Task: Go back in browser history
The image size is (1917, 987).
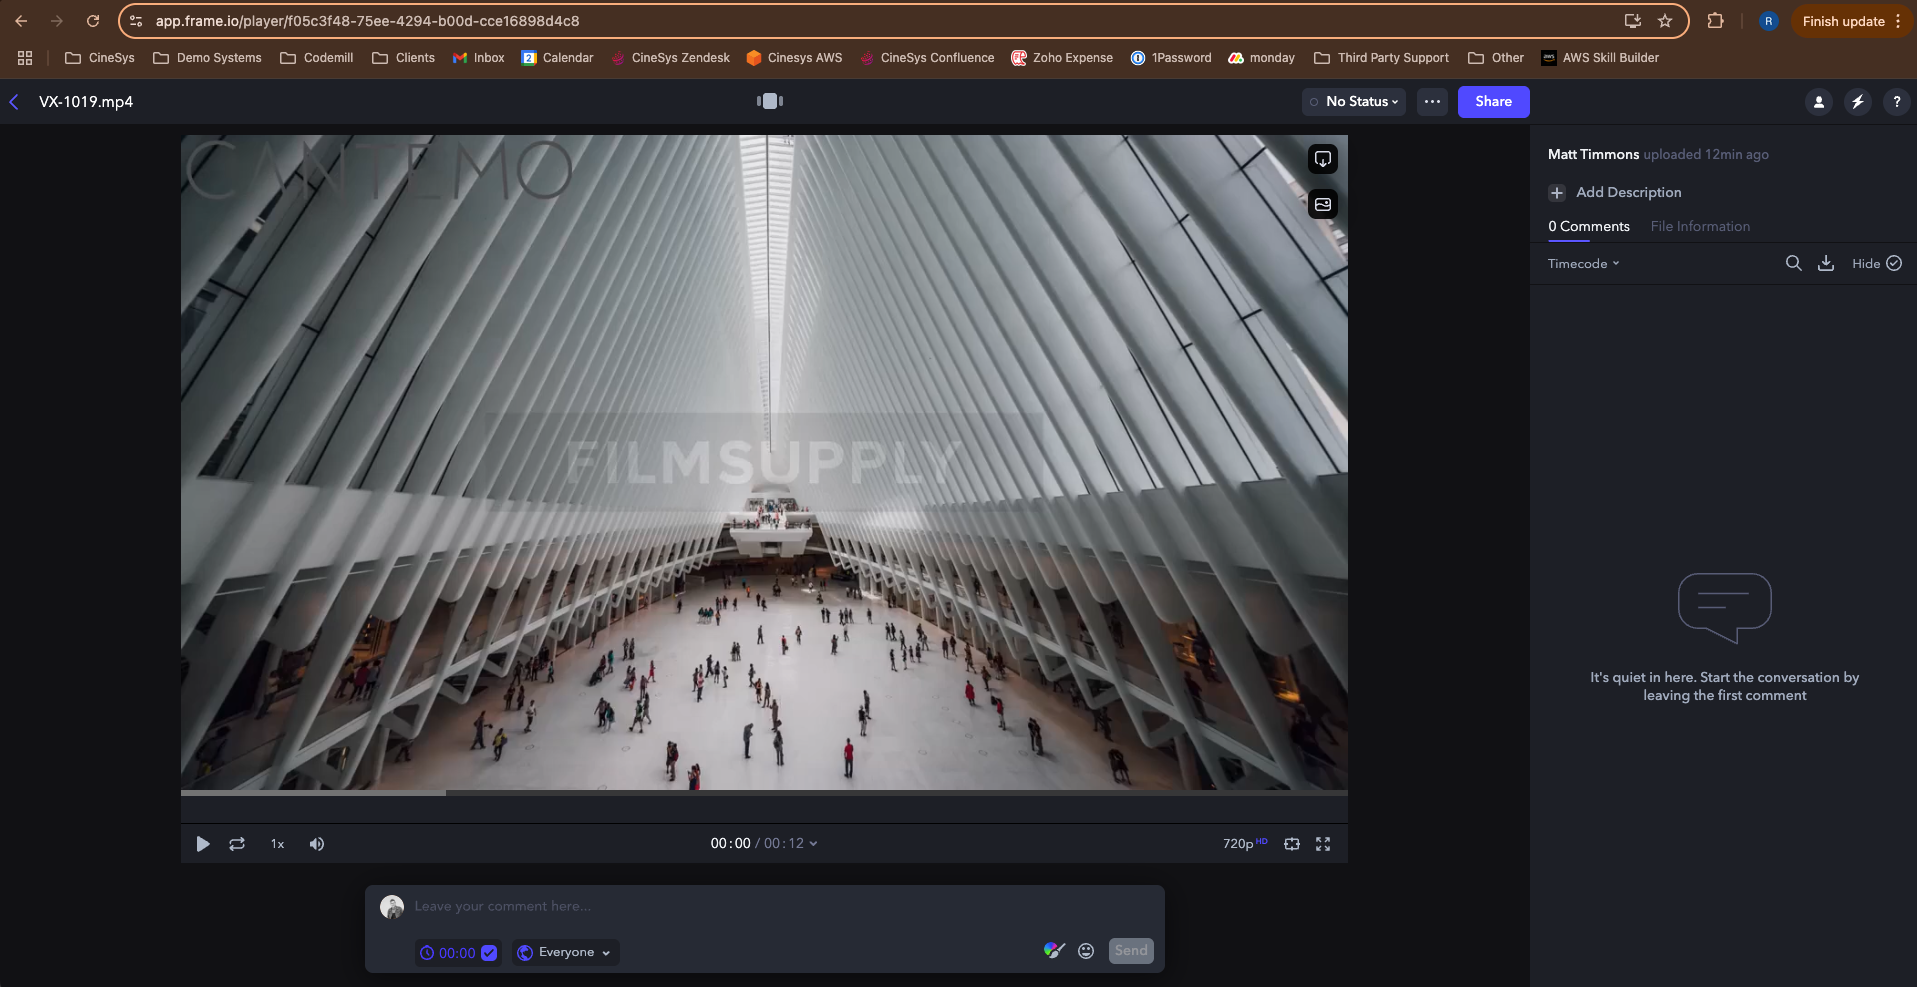Action: (x=21, y=21)
